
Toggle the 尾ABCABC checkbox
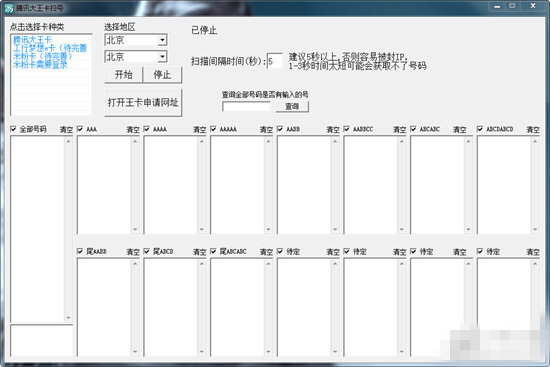(x=213, y=251)
